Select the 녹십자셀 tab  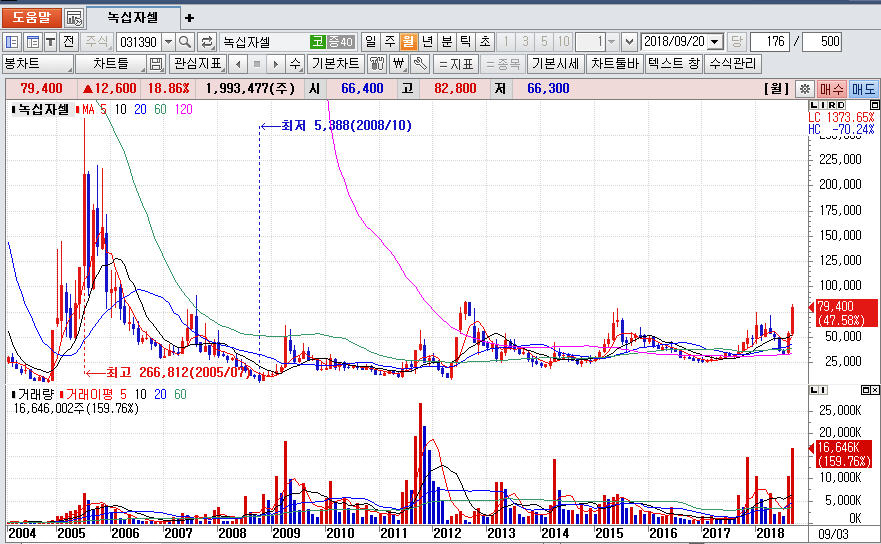click(x=132, y=18)
